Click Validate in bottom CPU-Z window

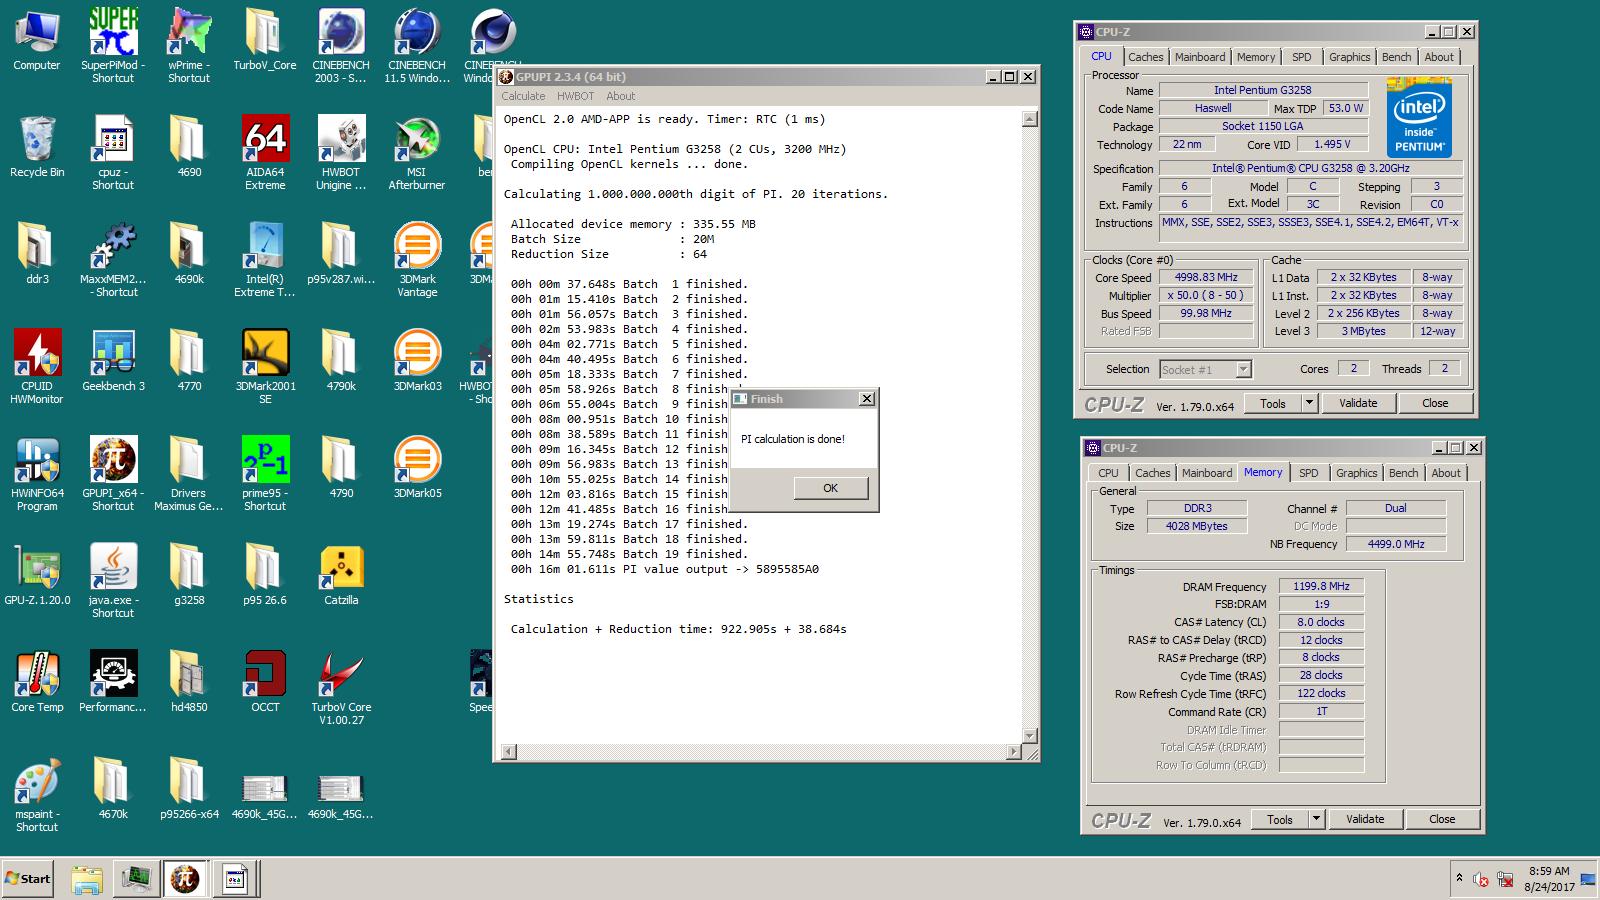click(1365, 819)
